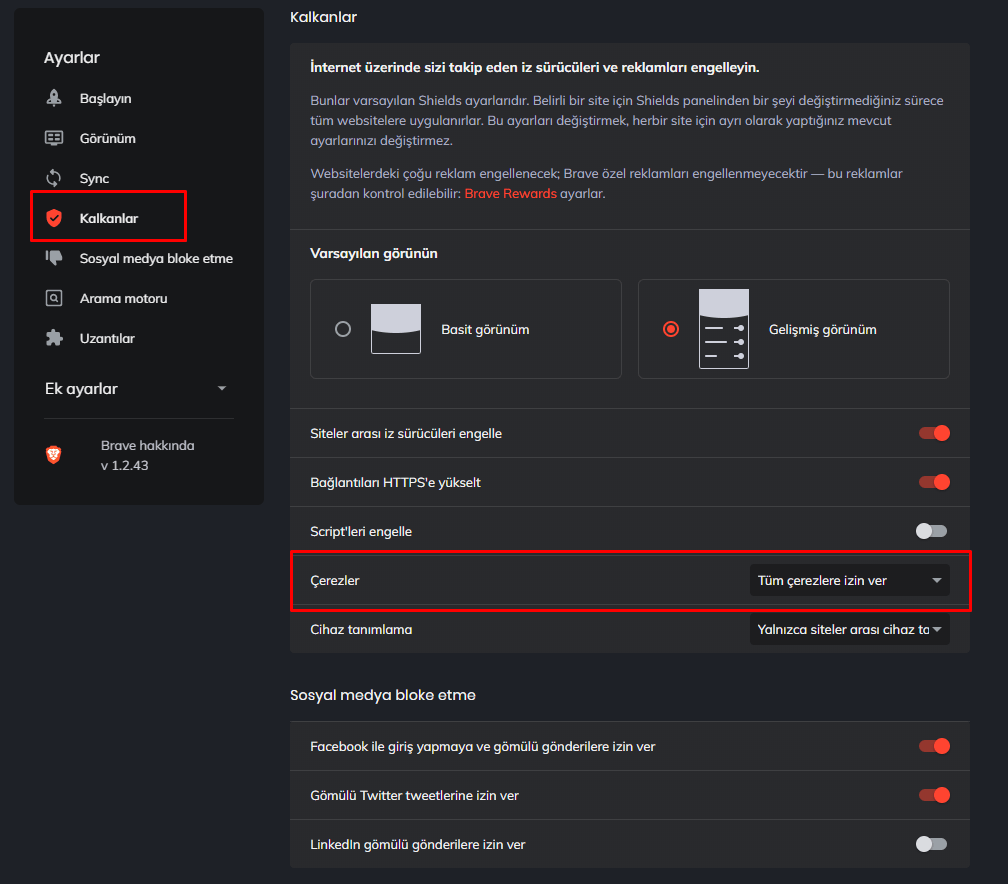Open the Çerezler dropdown
1008x884 pixels.
(849, 580)
